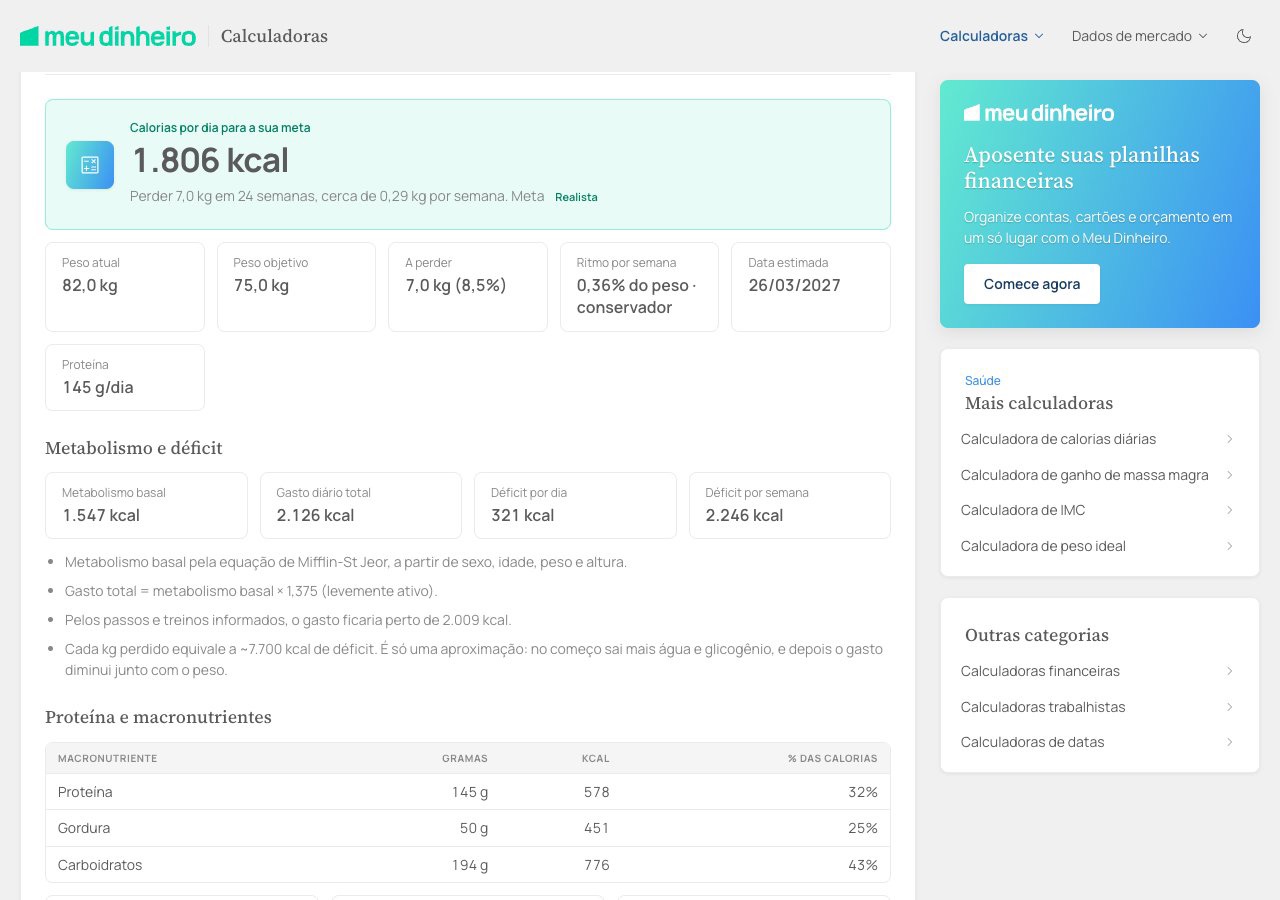Click the Metabolismo e déficit heading

point(134,448)
